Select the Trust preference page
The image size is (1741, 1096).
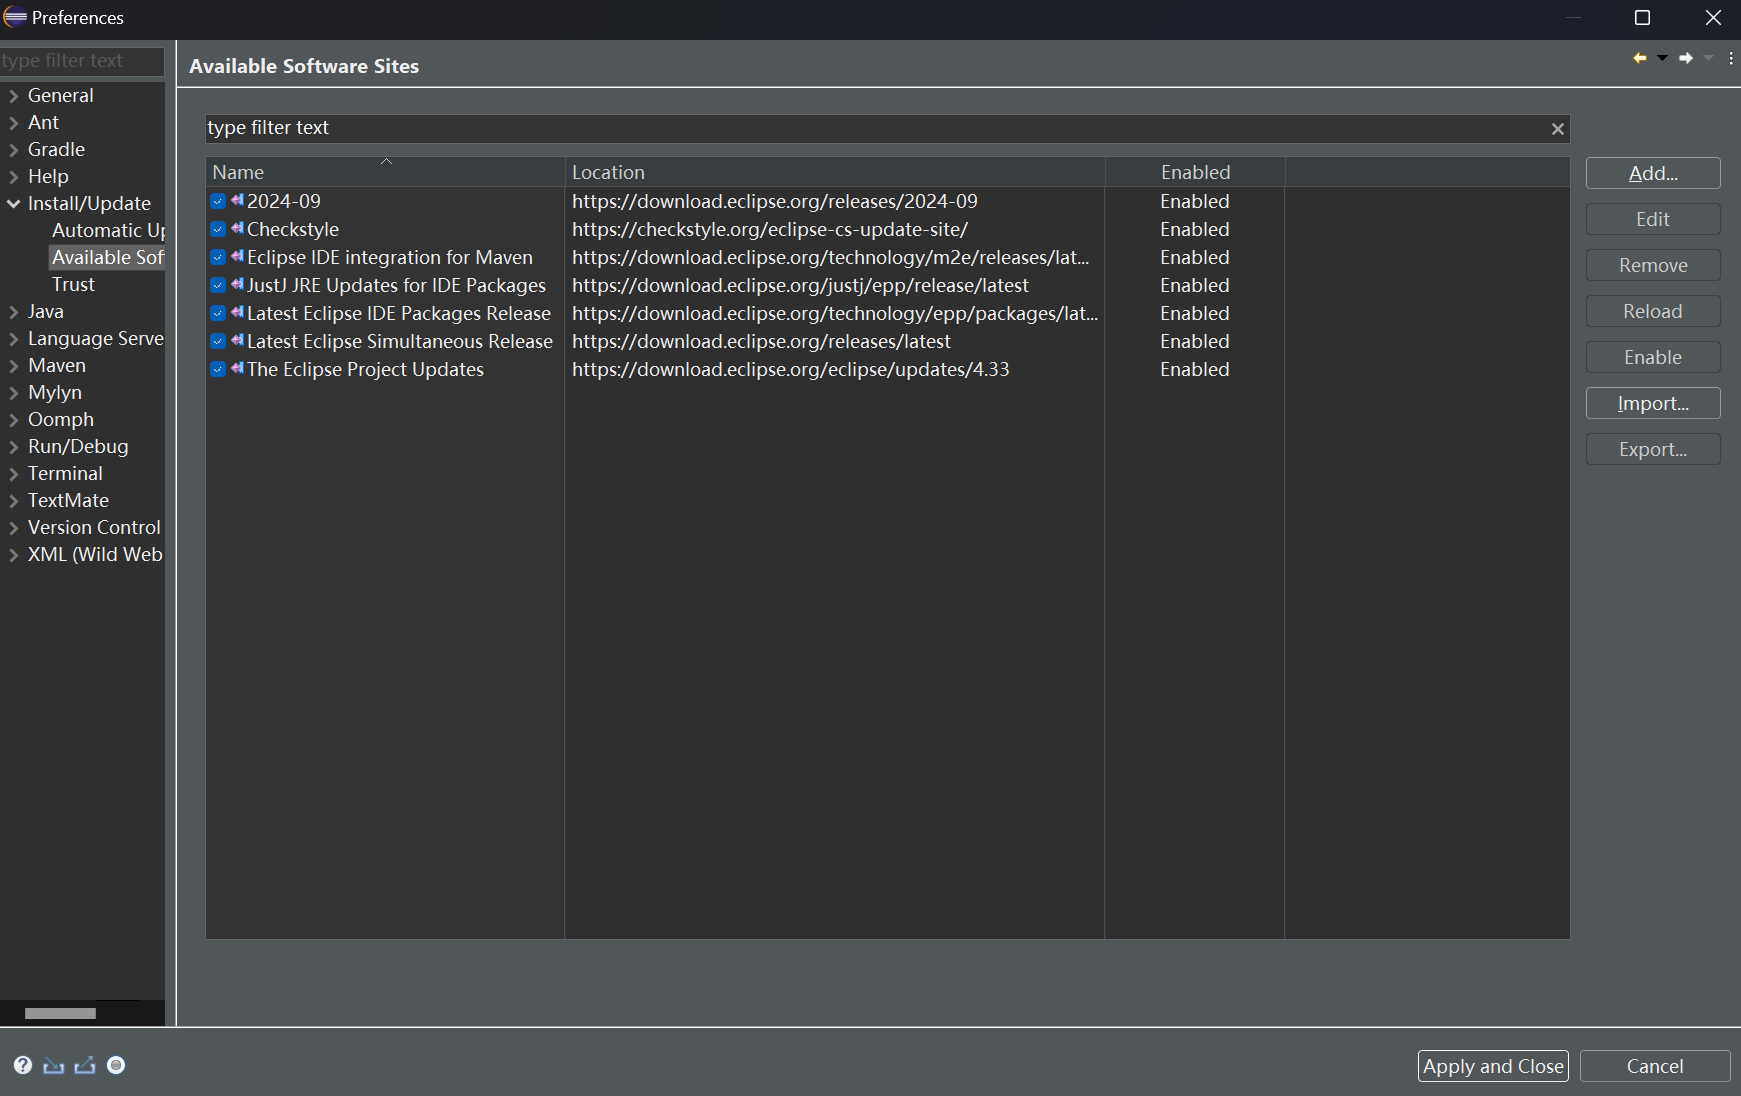click(73, 284)
